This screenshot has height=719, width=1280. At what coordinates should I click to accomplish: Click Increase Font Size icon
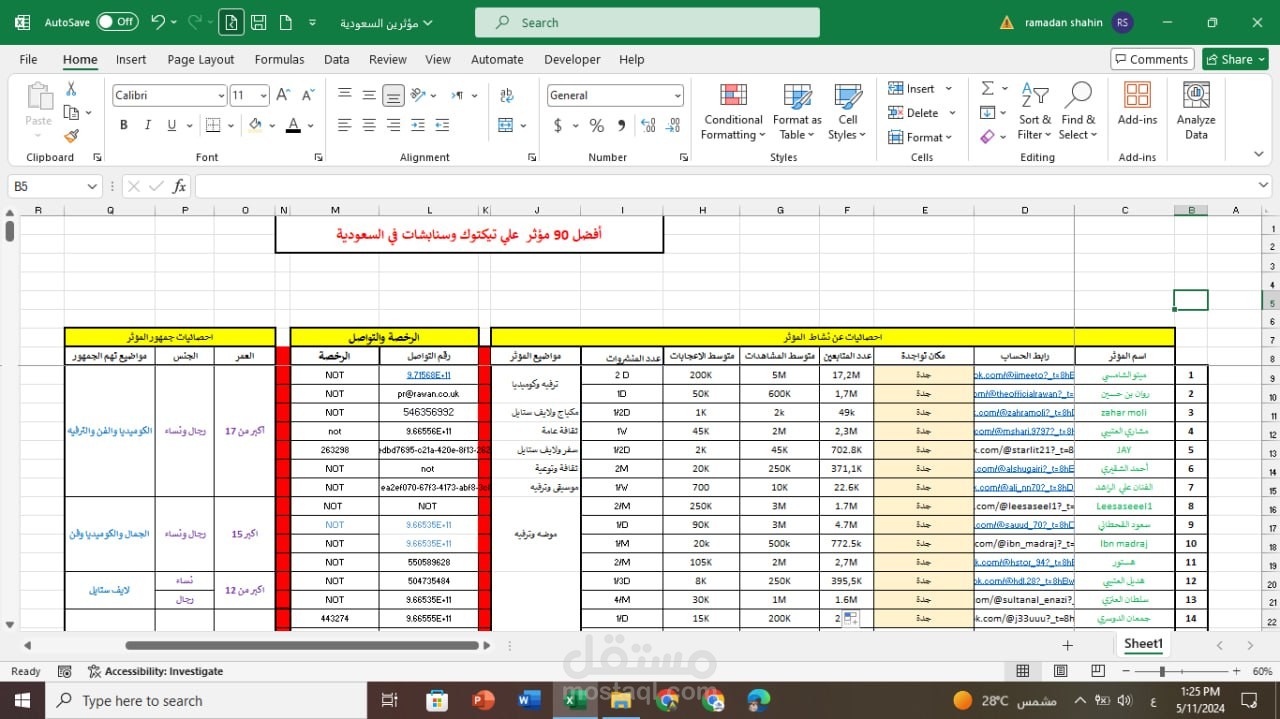[284, 96]
